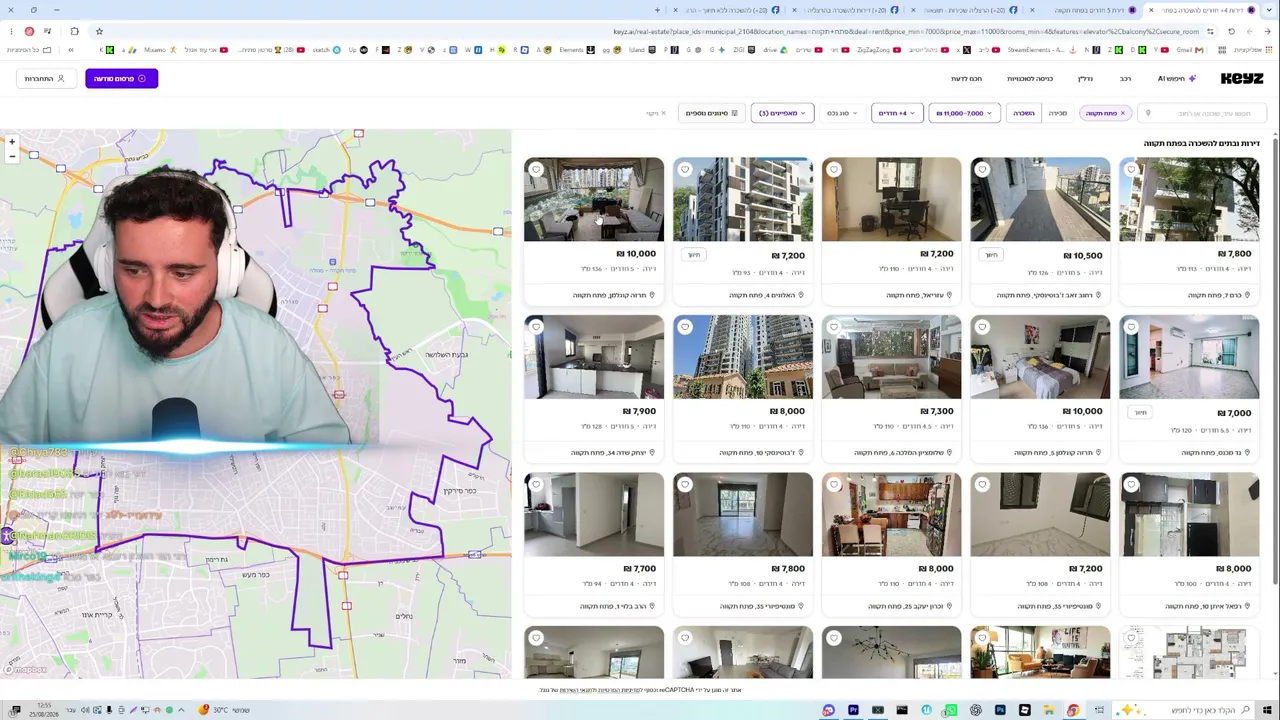Open additional filters panel

712,113
